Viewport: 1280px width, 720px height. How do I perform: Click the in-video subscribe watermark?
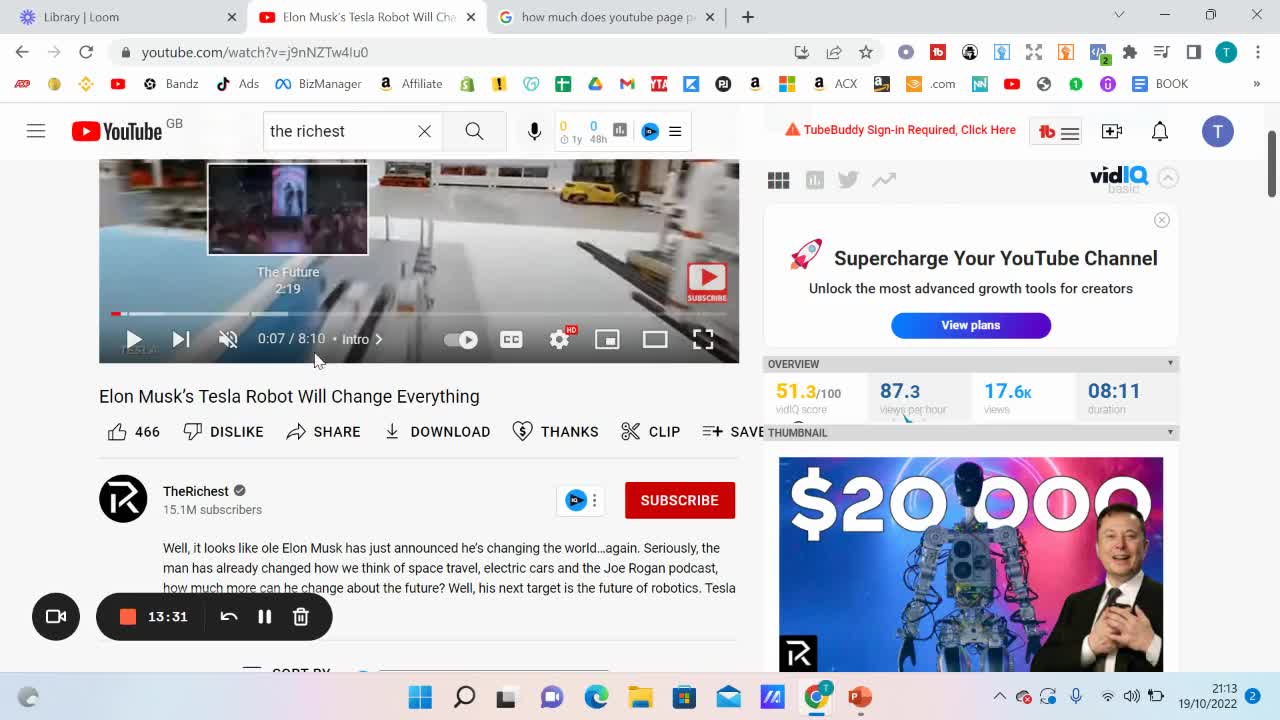(x=707, y=283)
